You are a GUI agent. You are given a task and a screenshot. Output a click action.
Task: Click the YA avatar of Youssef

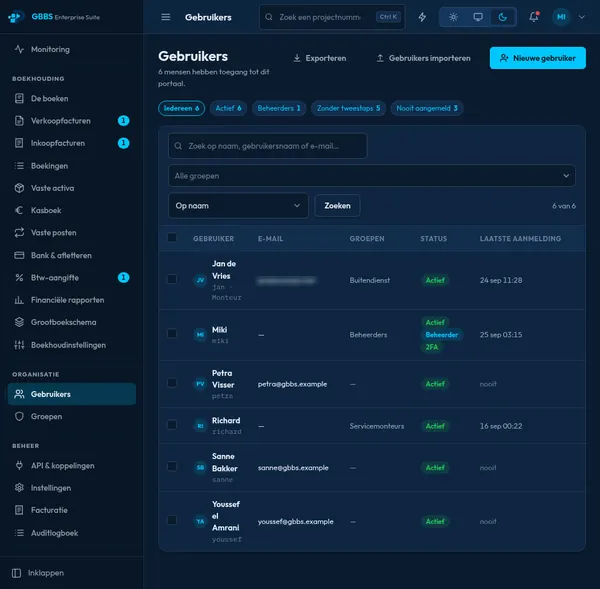coord(200,521)
